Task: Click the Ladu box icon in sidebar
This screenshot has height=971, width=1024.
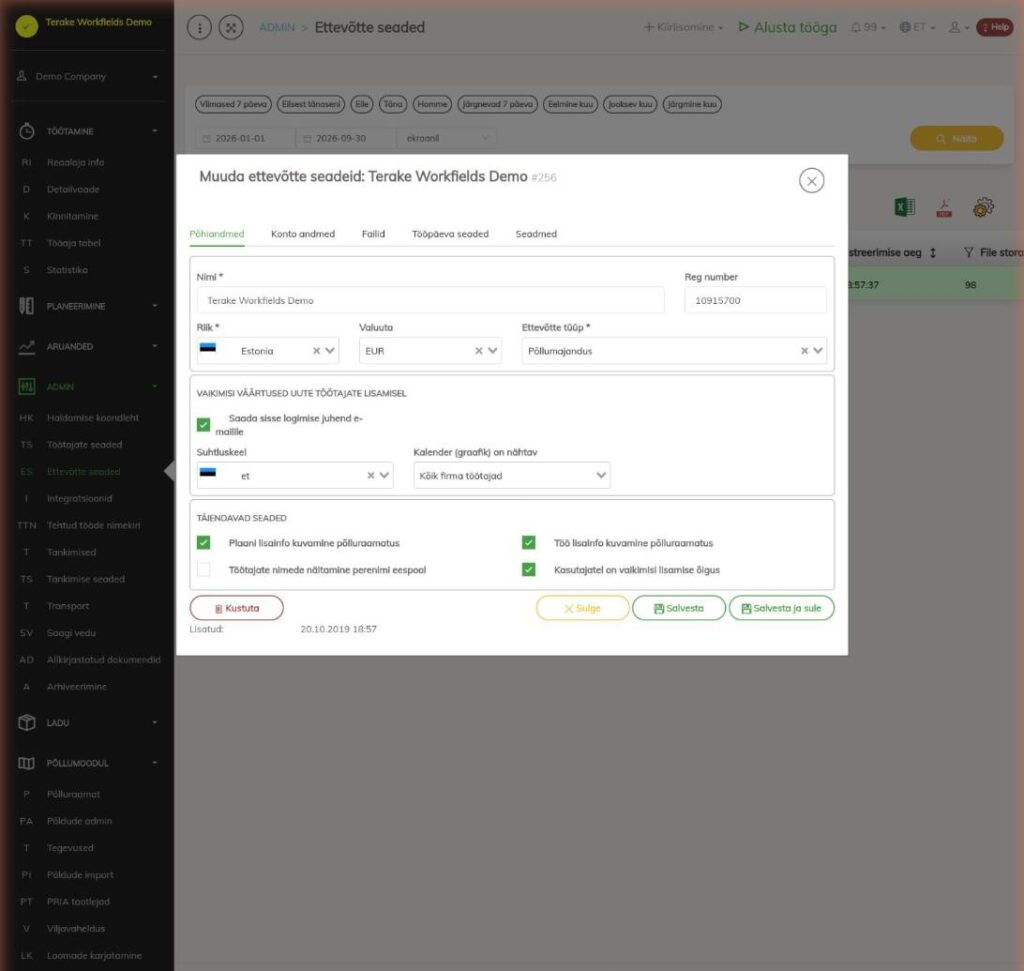Action: pos(27,722)
